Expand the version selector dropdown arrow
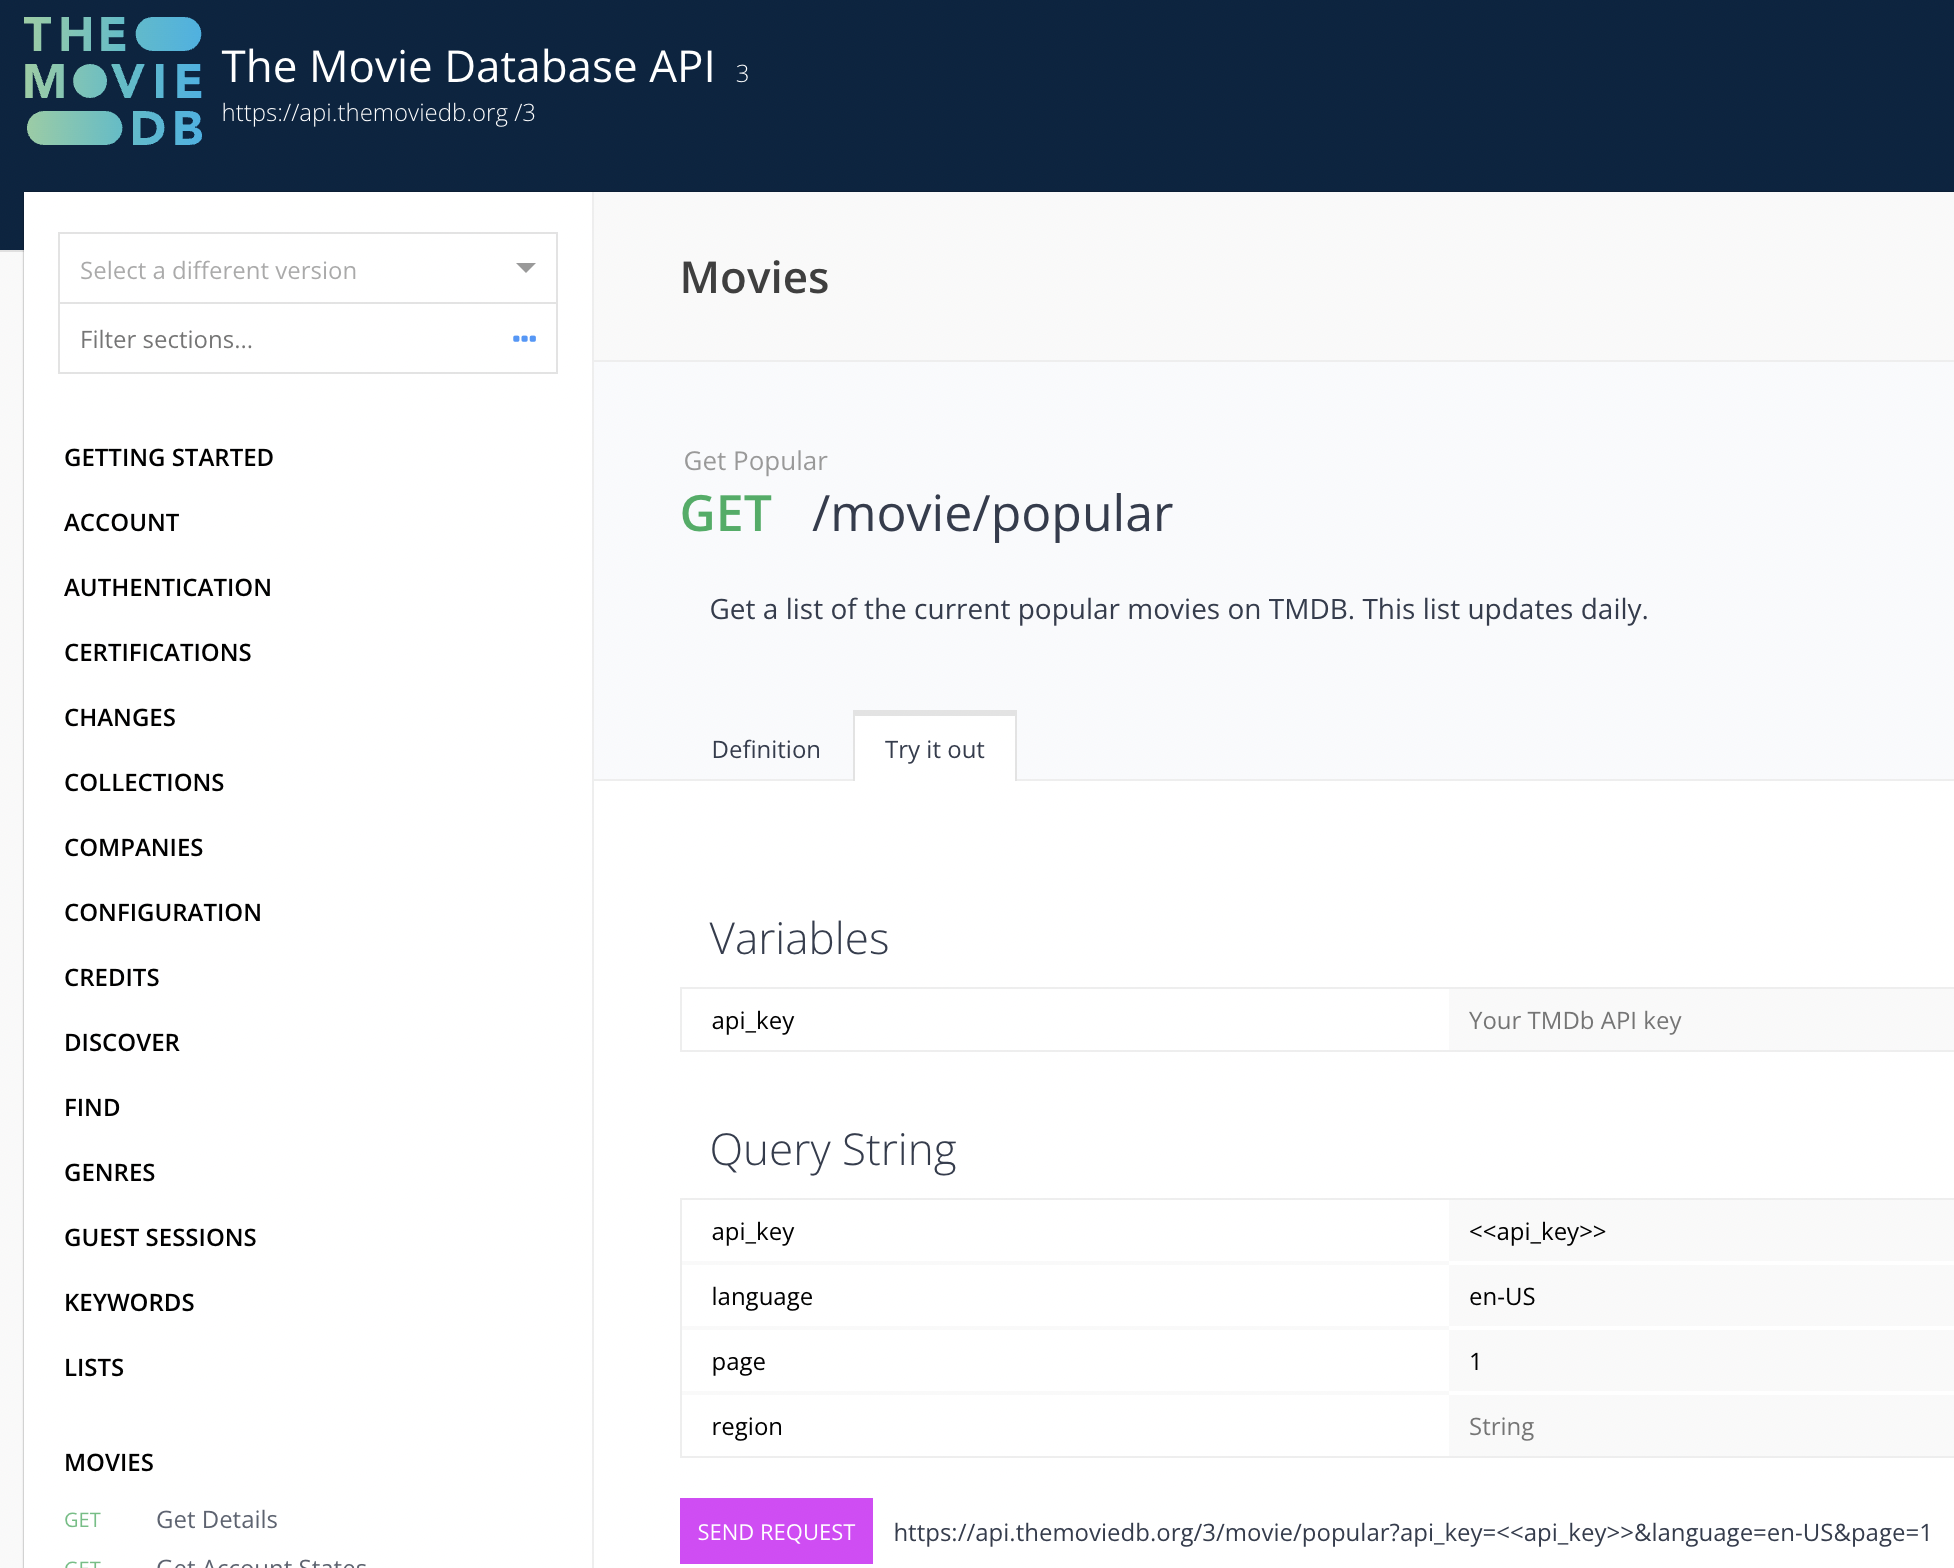 525,268
